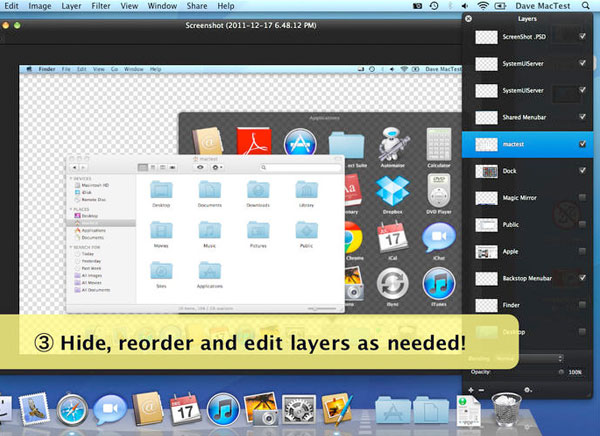600x436 pixels.
Task: Hide the ScreenShot .PSD layer via its checkbox
Action: (582, 36)
